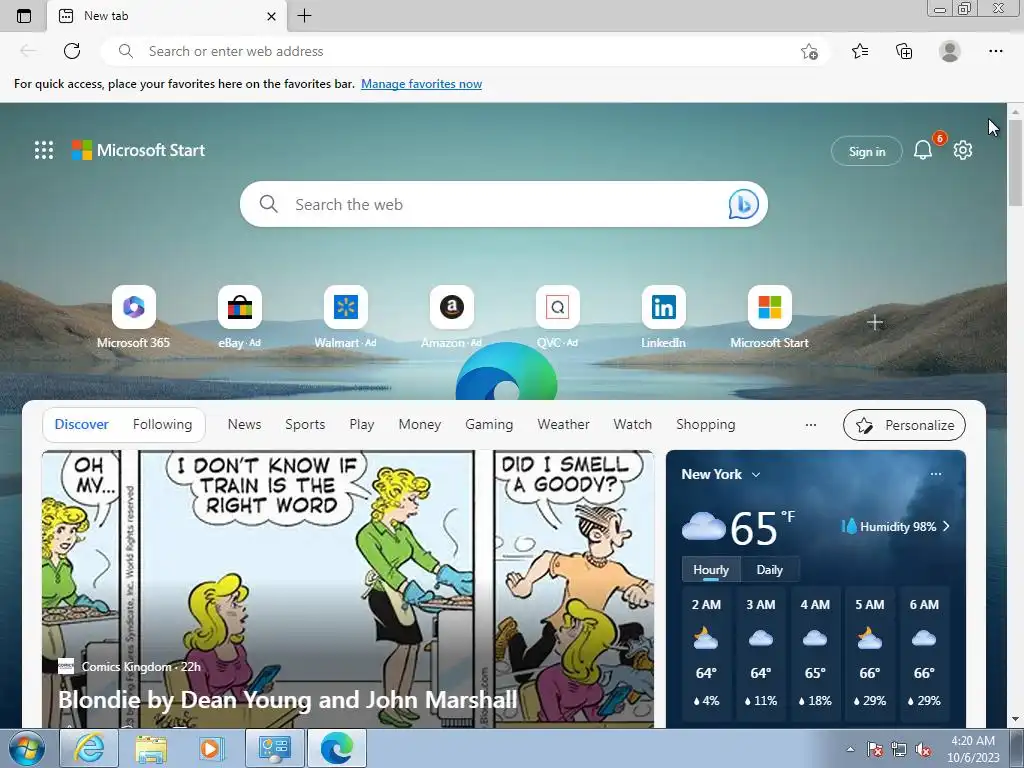Open page settings gear icon
Screen dimensions: 1024x768
(963, 150)
